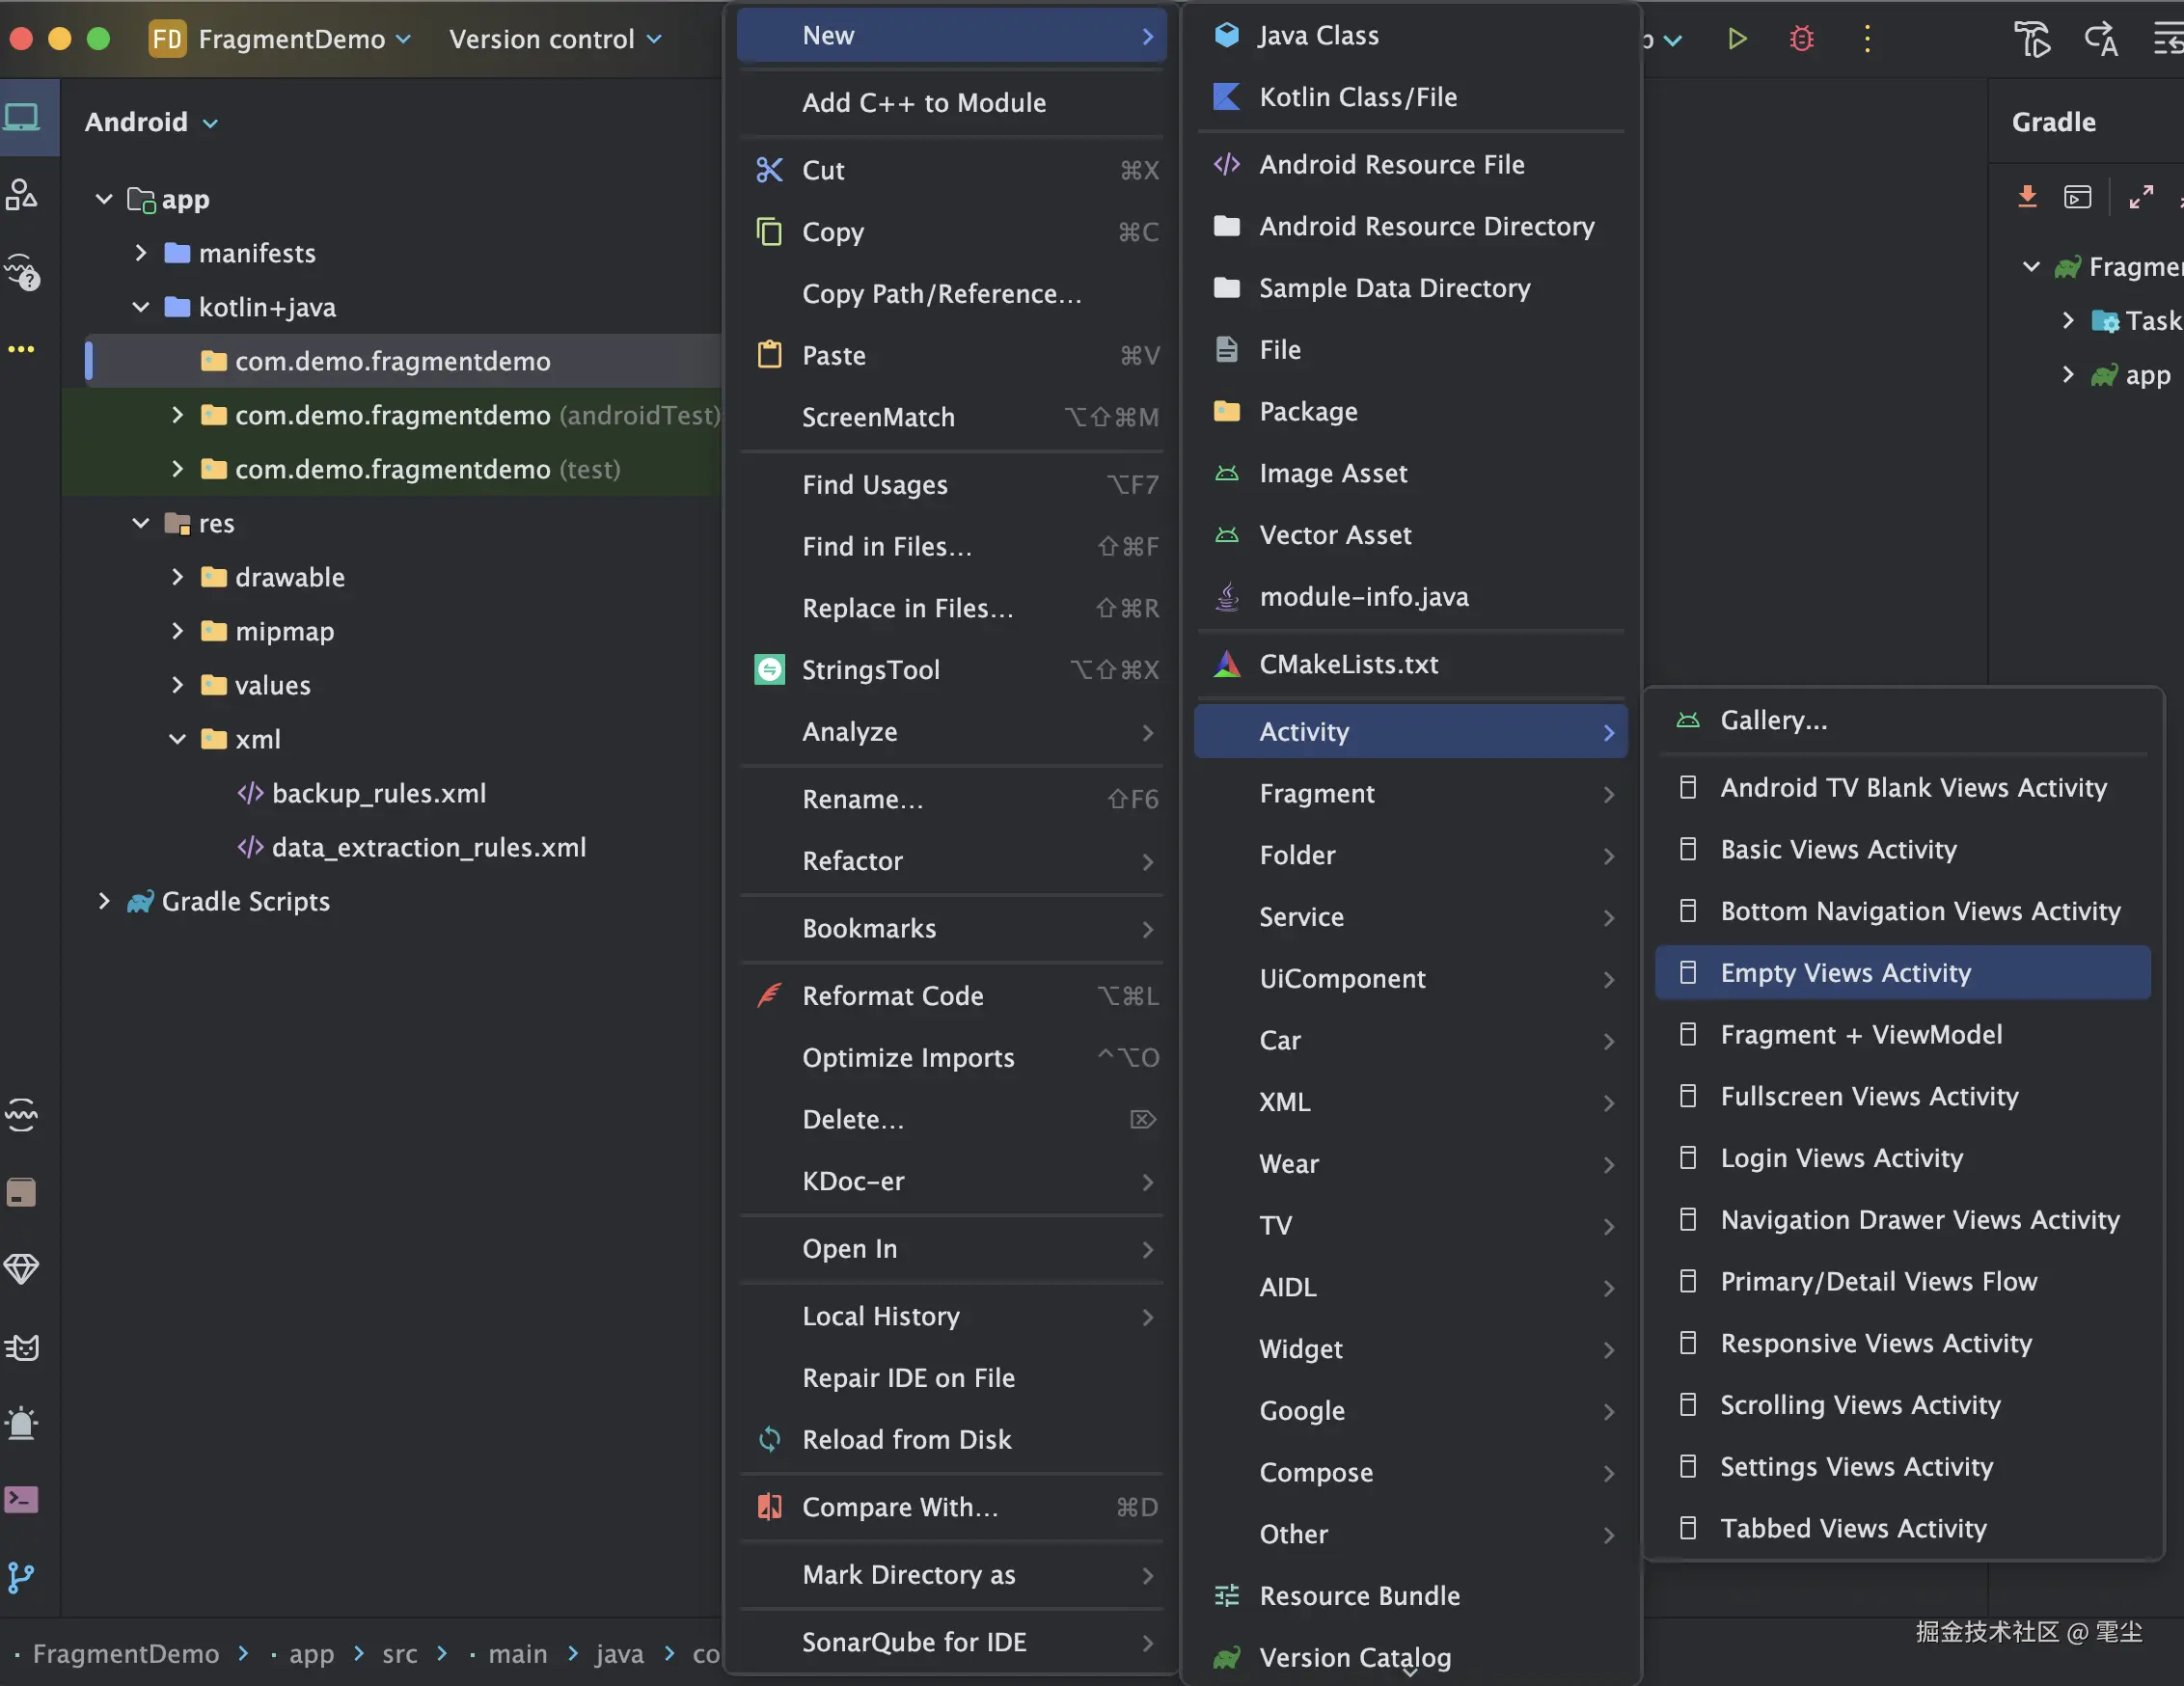Open the Logcat cat icon in sidebar
The width and height of the screenshot is (2184, 1686).
click(x=22, y=1347)
